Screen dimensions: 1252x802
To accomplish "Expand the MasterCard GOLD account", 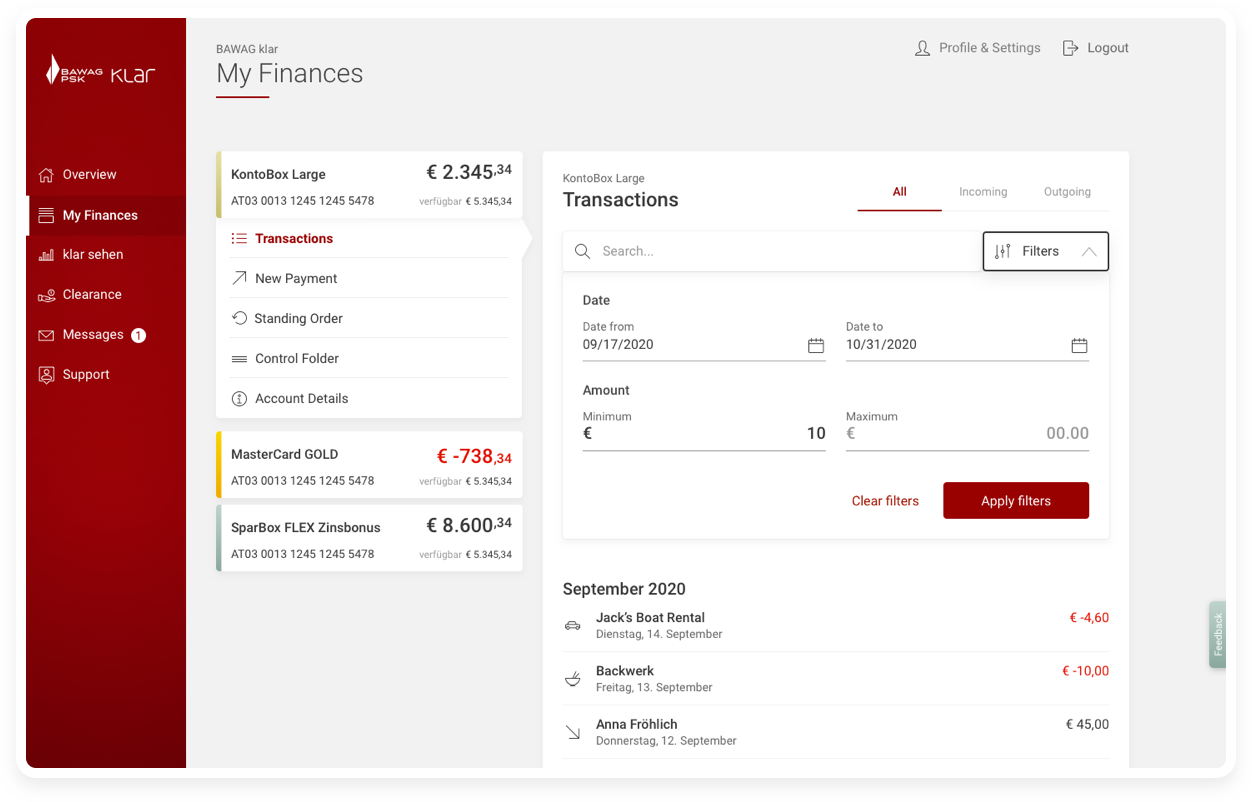I will (x=370, y=465).
